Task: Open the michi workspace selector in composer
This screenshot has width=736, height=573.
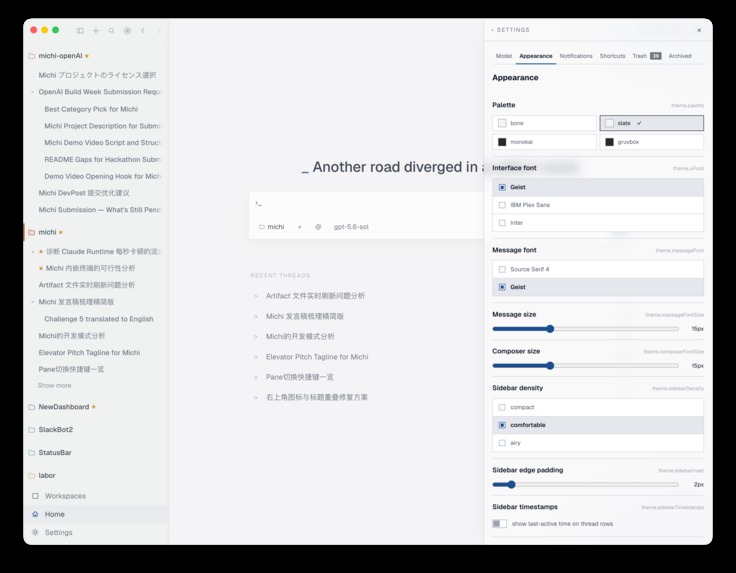Action: [272, 227]
